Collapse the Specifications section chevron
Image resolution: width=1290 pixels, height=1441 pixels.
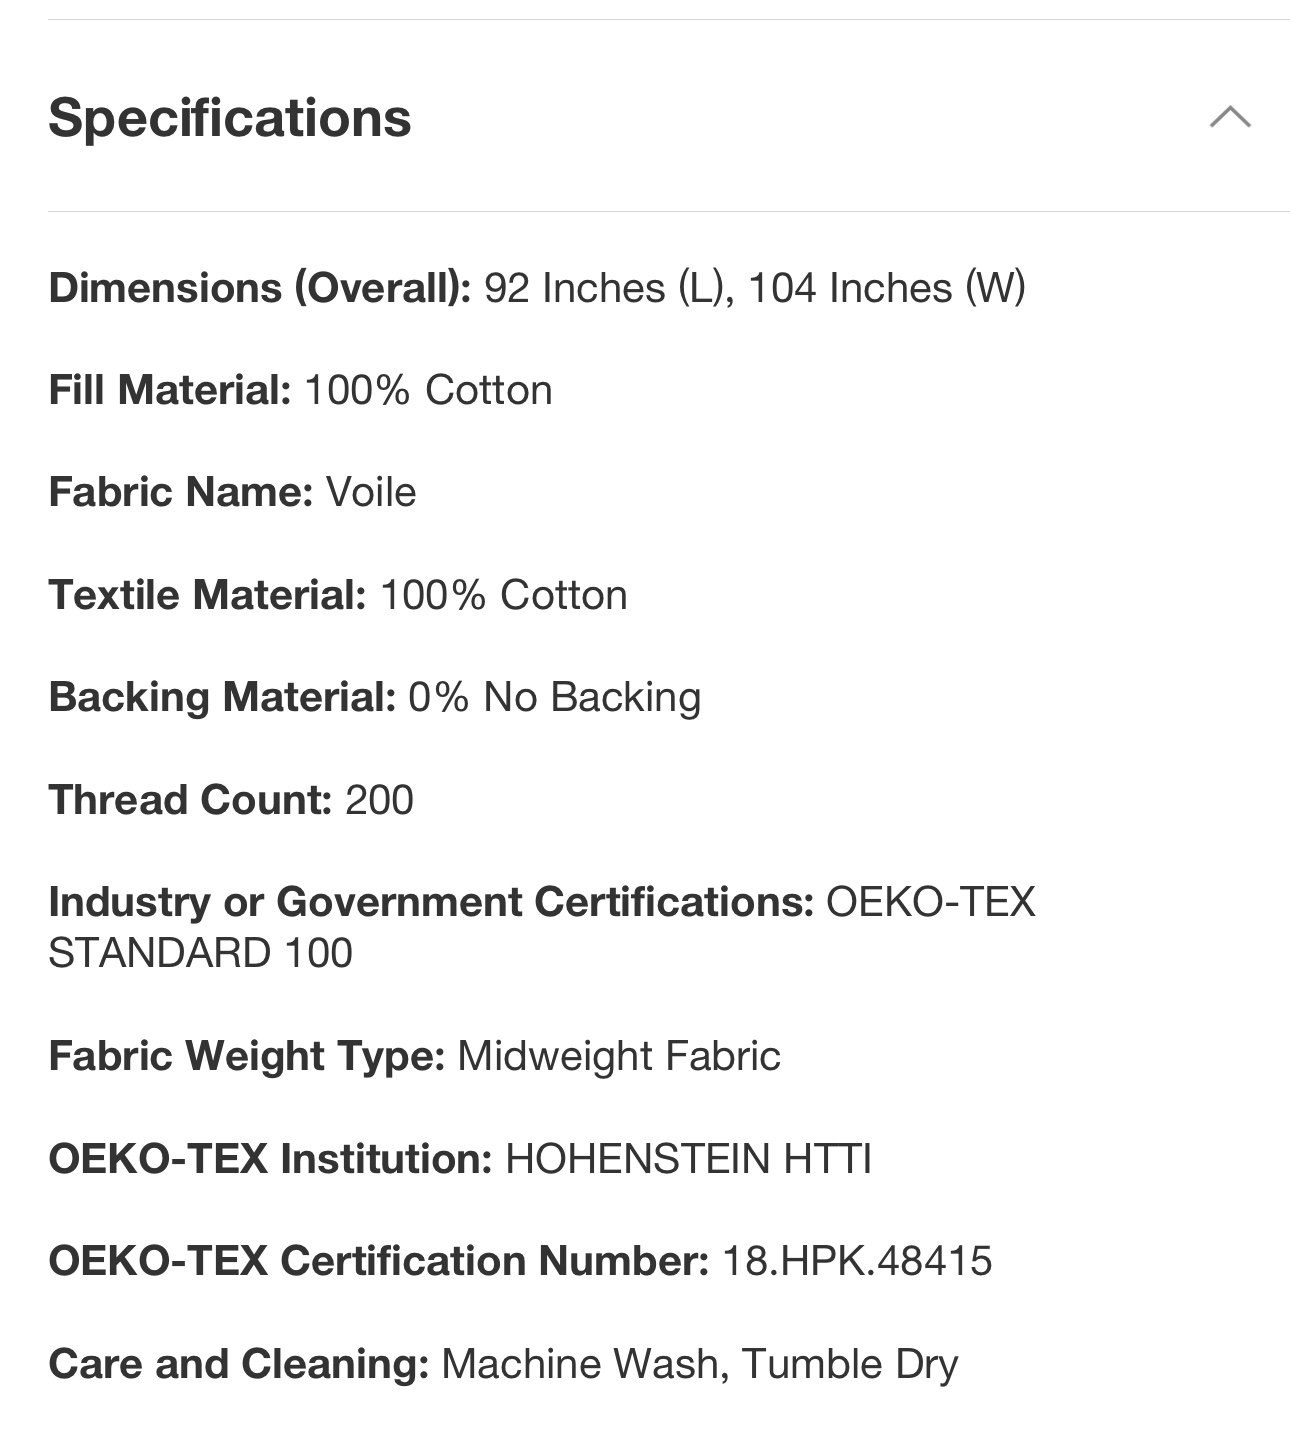coord(1229,117)
